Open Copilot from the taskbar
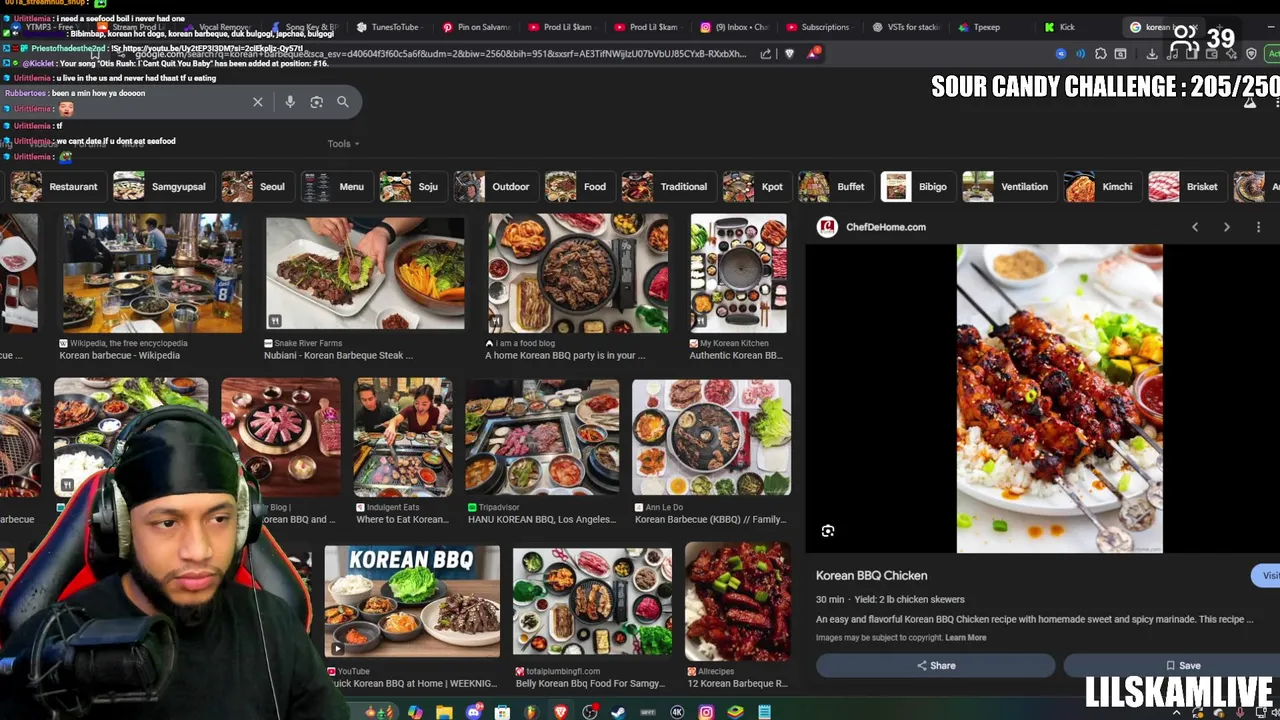Screen dimensions: 1280x720 click(x=415, y=712)
